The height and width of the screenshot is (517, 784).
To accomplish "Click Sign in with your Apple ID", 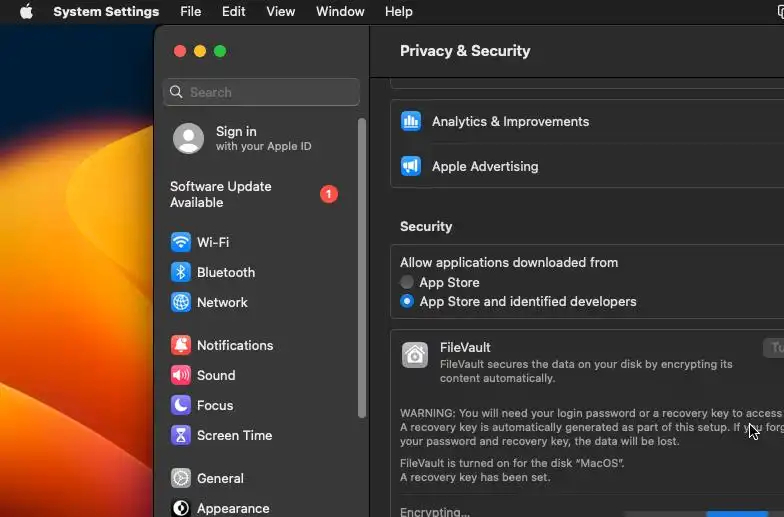I will 240,138.
